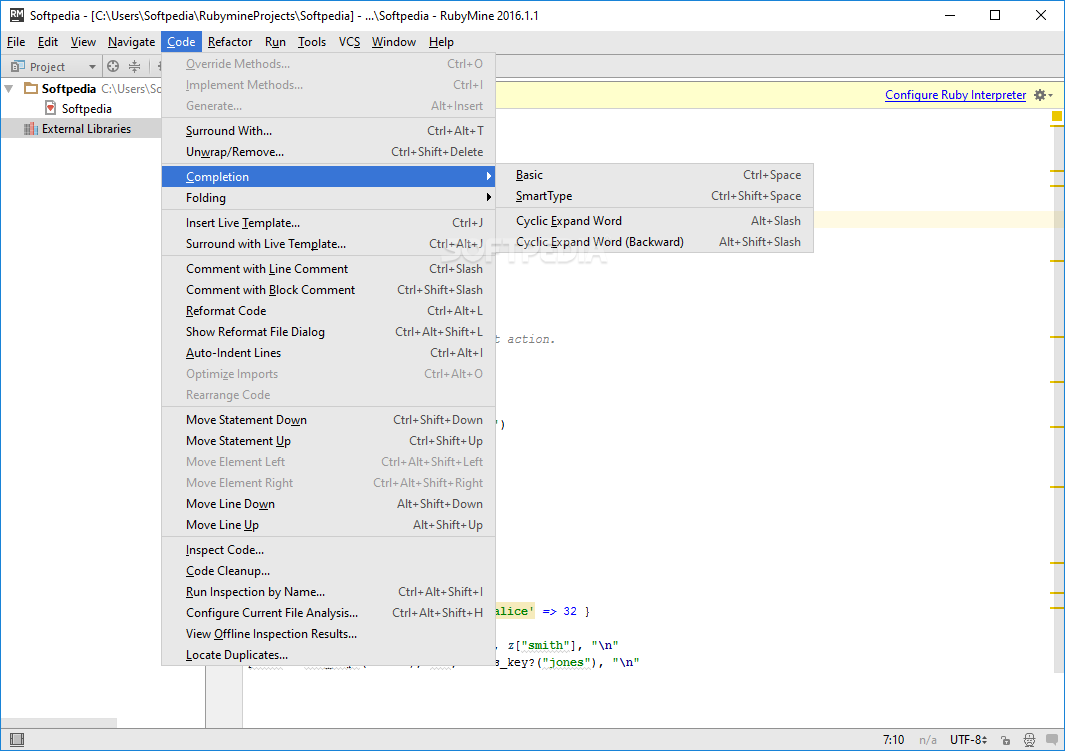Open the Navigate menu
Screen dimensions: 1065x751
pyautogui.click(x=131, y=42)
